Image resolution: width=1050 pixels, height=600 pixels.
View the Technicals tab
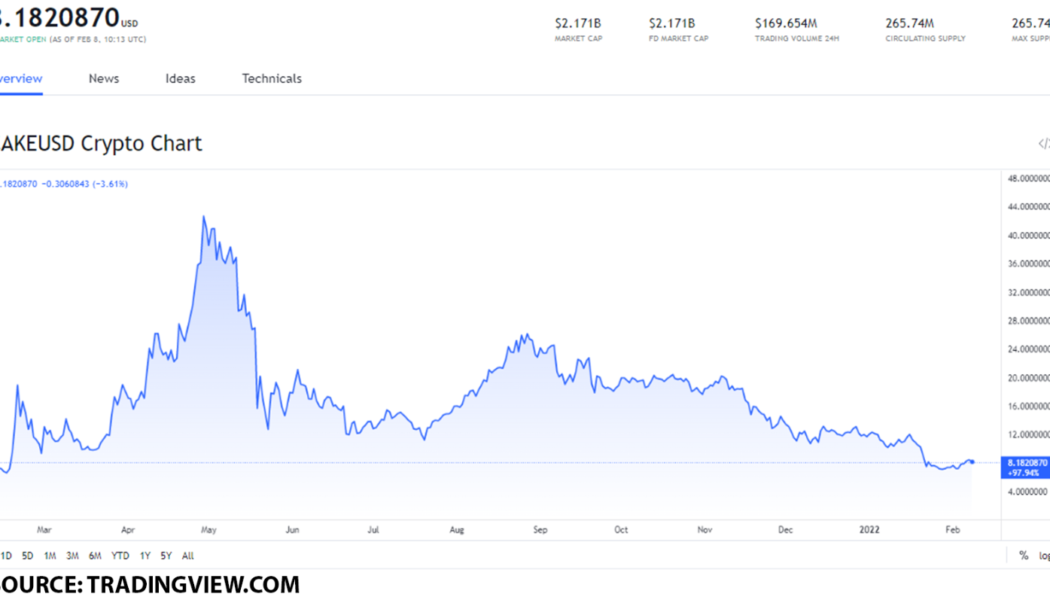pos(271,78)
